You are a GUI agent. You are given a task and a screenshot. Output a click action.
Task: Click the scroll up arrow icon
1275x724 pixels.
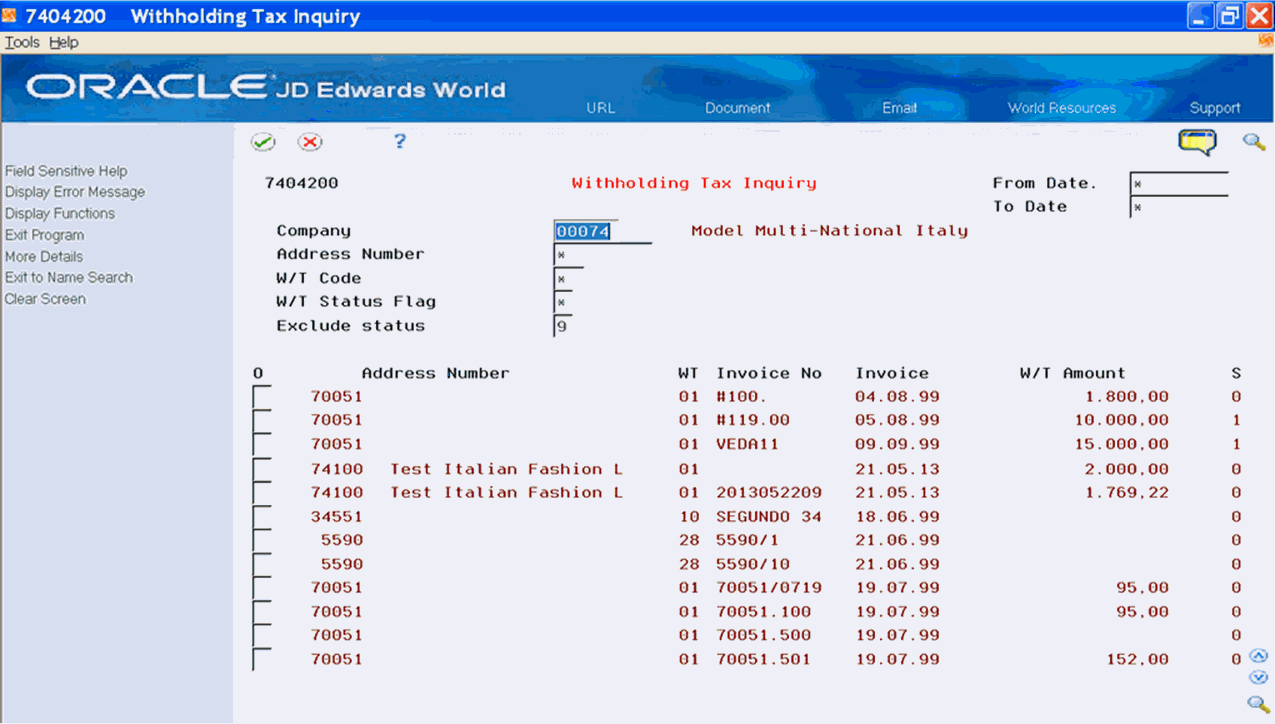1259,656
